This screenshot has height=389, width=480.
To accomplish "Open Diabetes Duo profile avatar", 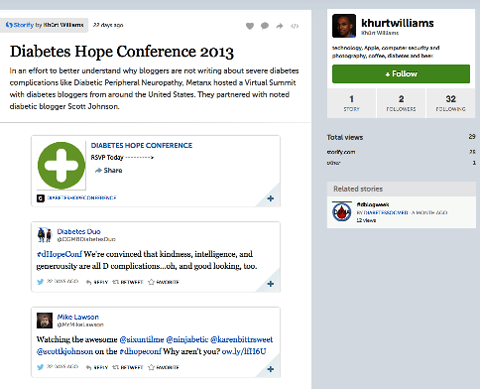I will [44, 235].
